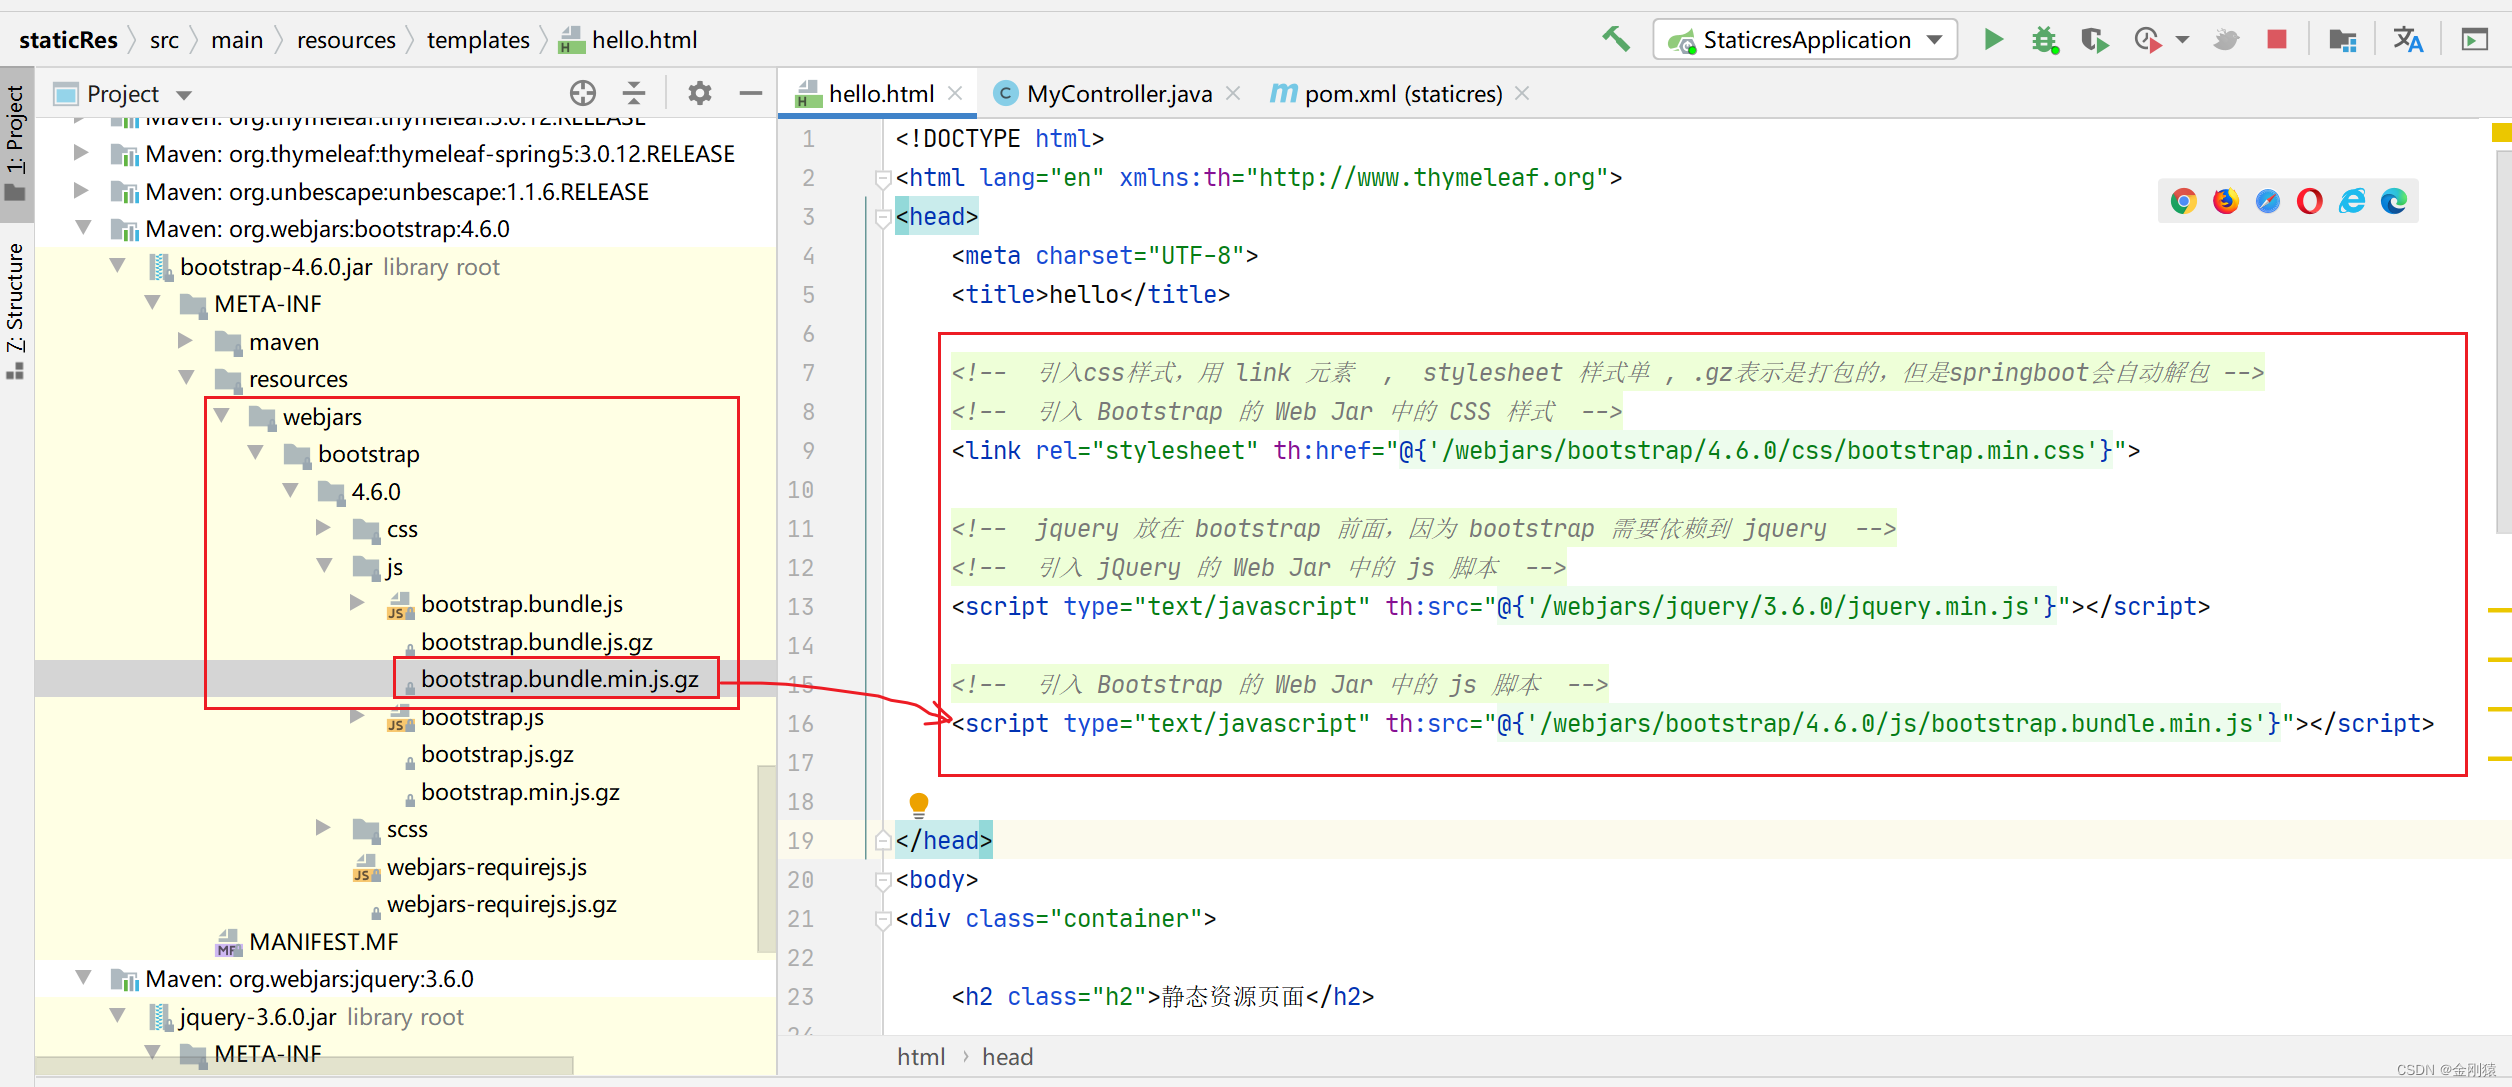Select bootstrap.min.js.gz file
This screenshot has width=2512, height=1087.
pyautogui.click(x=520, y=791)
